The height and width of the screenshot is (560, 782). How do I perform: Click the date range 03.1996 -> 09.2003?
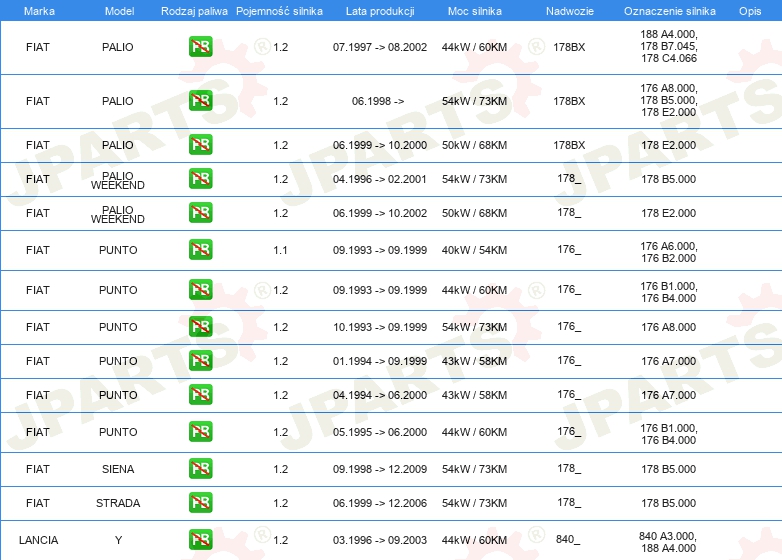point(380,540)
